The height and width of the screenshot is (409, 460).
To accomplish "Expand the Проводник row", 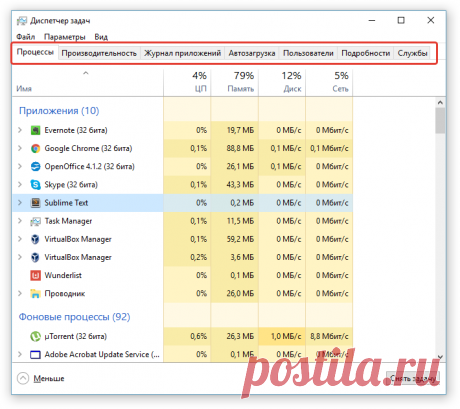I will (20, 293).
